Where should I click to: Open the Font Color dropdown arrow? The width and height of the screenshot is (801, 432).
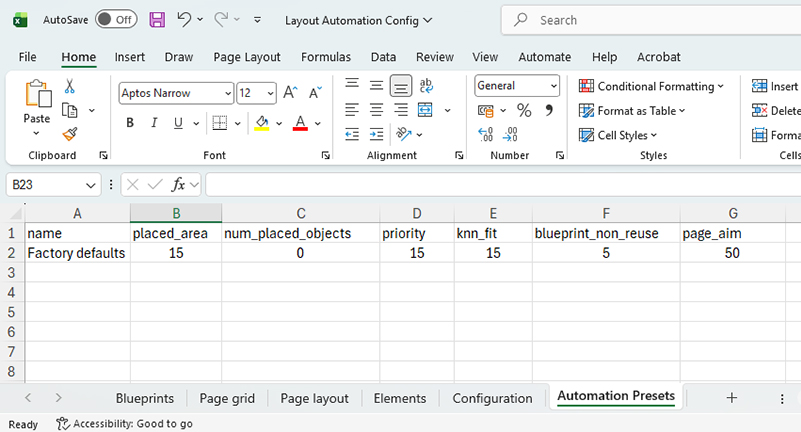pos(318,123)
